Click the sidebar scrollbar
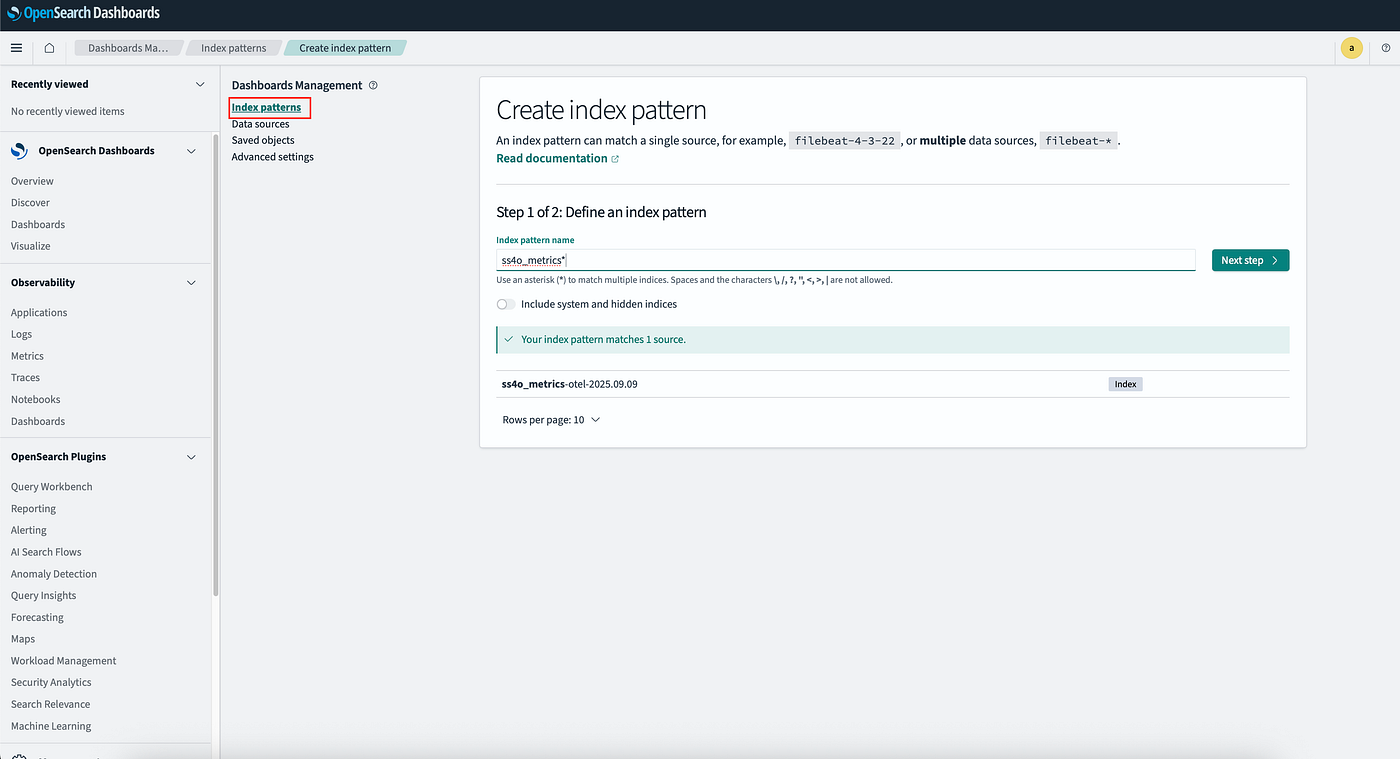The height and width of the screenshot is (759, 1400). [215, 365]
